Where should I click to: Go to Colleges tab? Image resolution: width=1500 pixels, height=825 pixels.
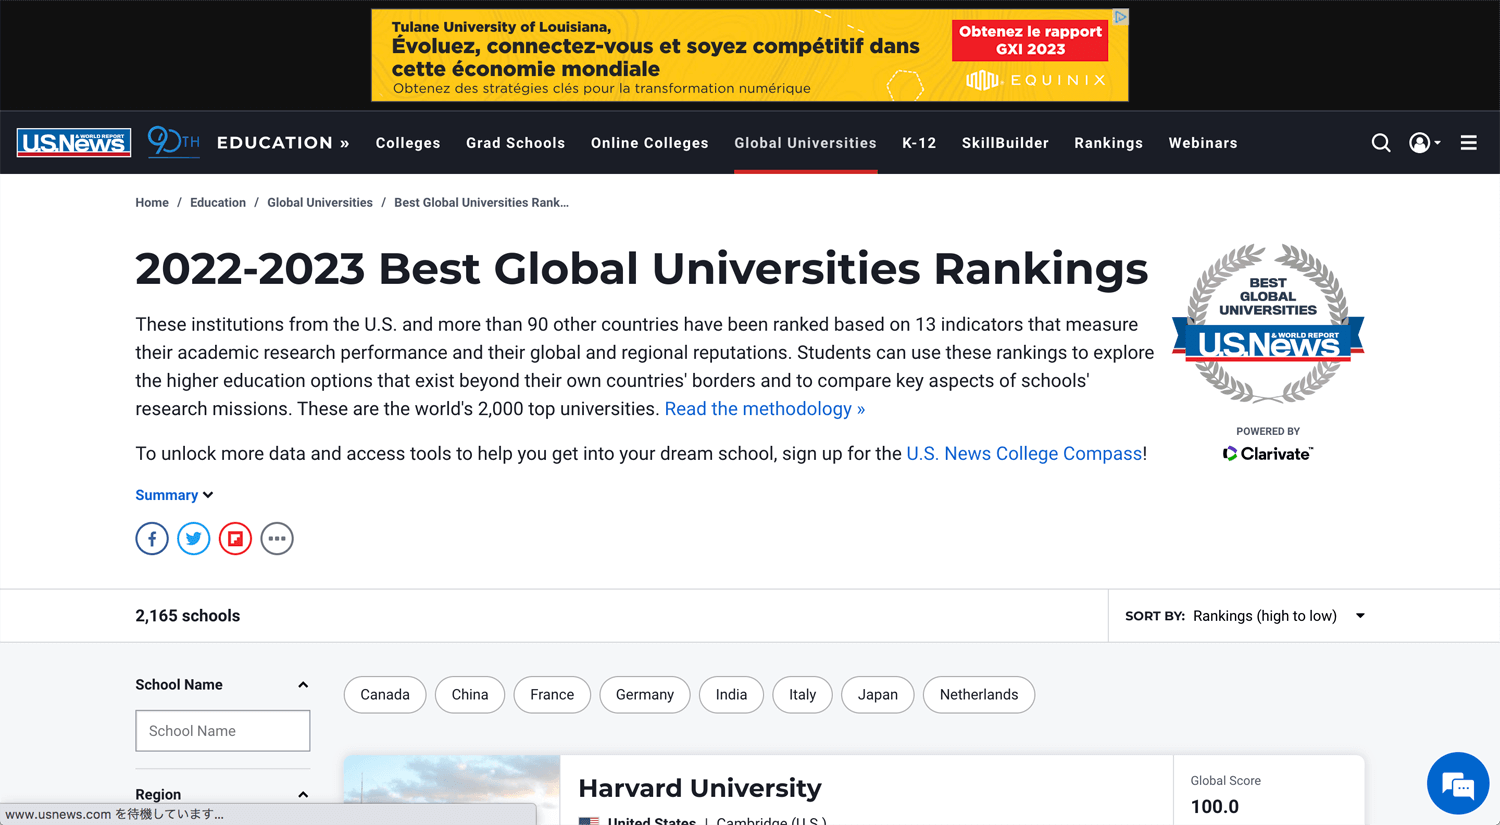click(408, 143)
